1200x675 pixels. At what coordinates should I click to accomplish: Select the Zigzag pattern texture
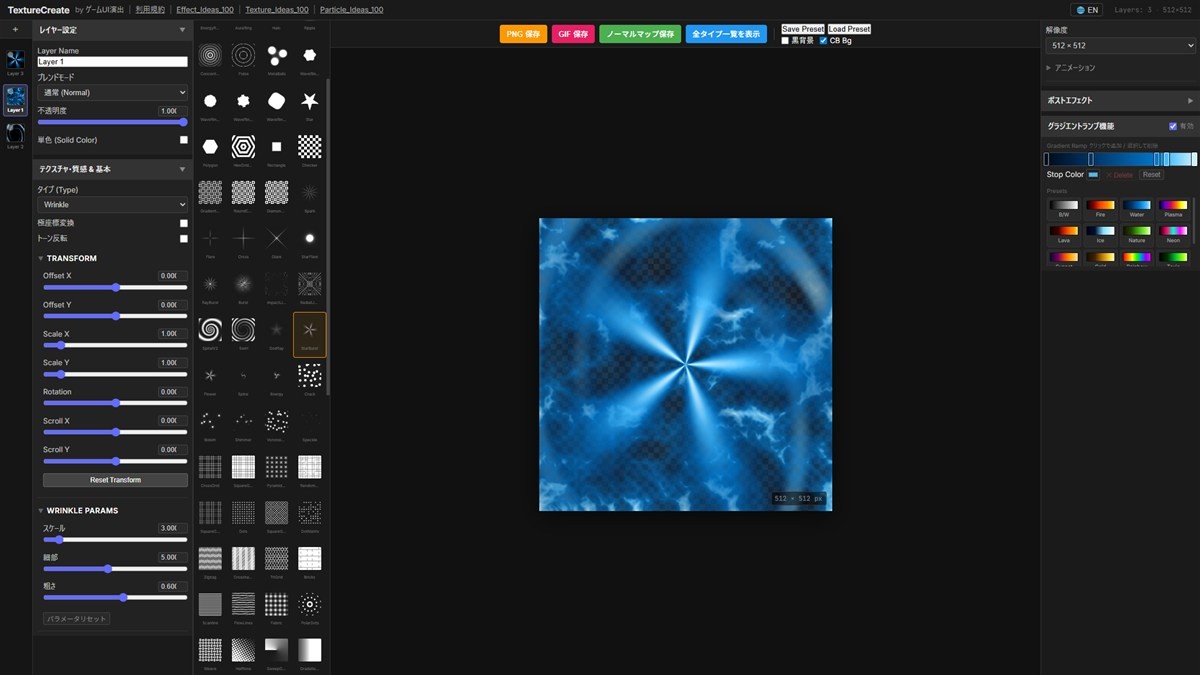coord(210,558)
